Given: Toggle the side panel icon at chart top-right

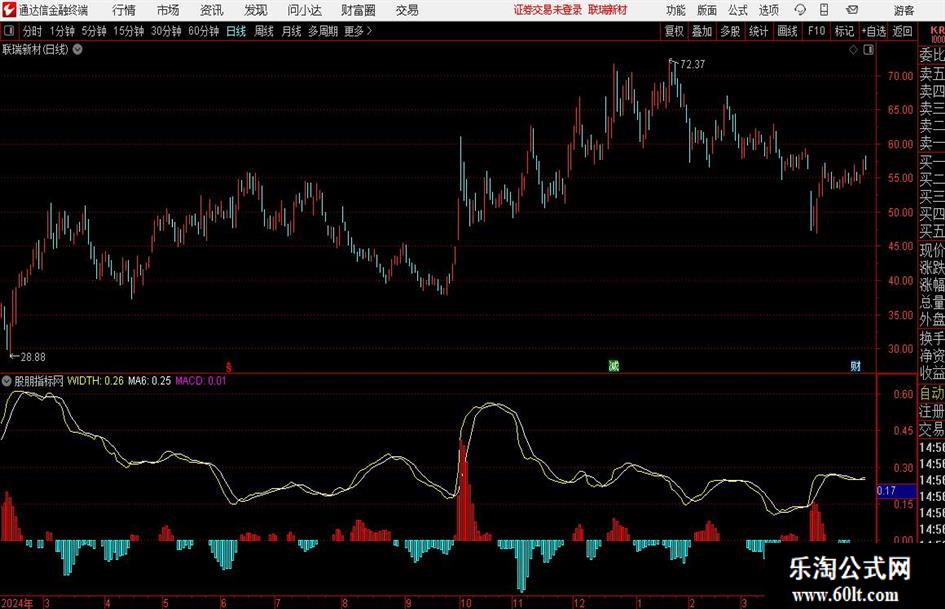Looking at the screenshot, I should coord(868,50).
